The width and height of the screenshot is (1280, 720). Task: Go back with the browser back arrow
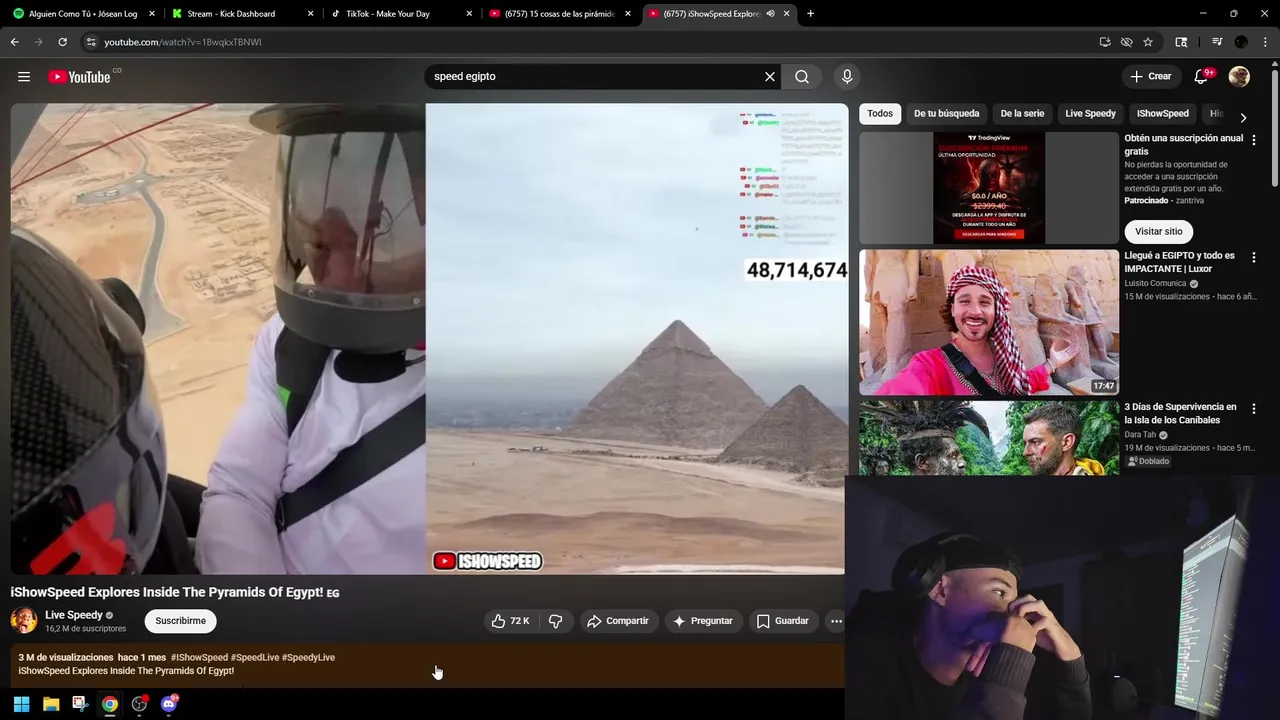pos(14,42)
